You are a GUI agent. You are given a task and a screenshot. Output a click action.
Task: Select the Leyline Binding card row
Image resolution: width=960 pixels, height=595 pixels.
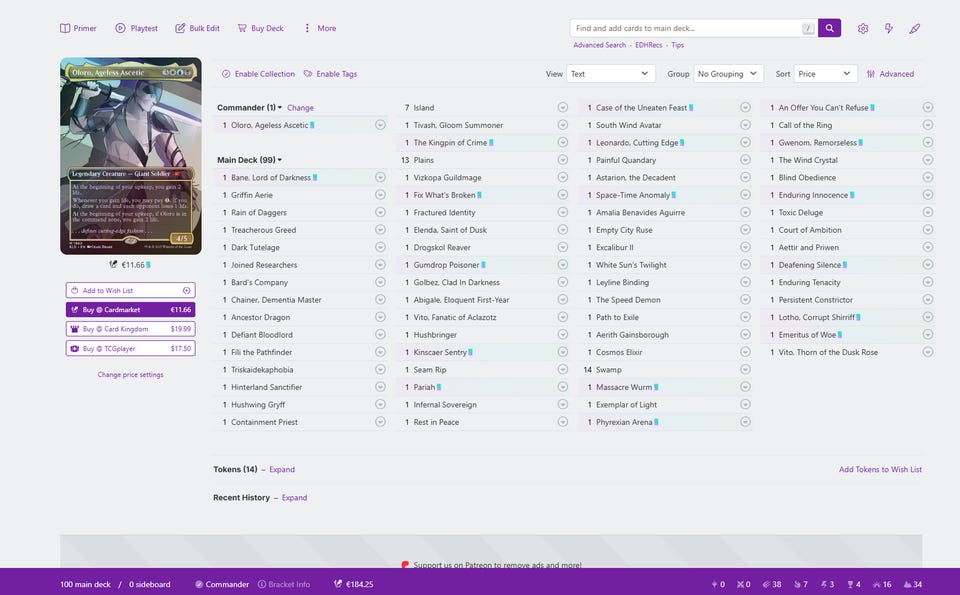[x=668, y=282]
